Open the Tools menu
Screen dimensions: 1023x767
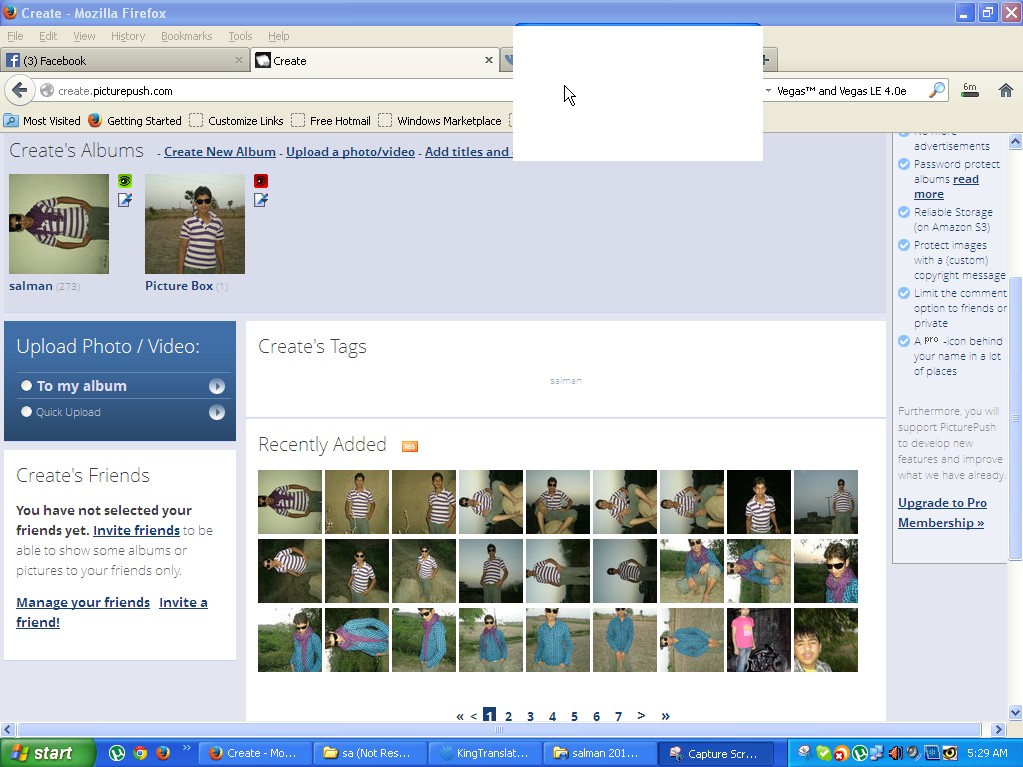pos(240,36)
